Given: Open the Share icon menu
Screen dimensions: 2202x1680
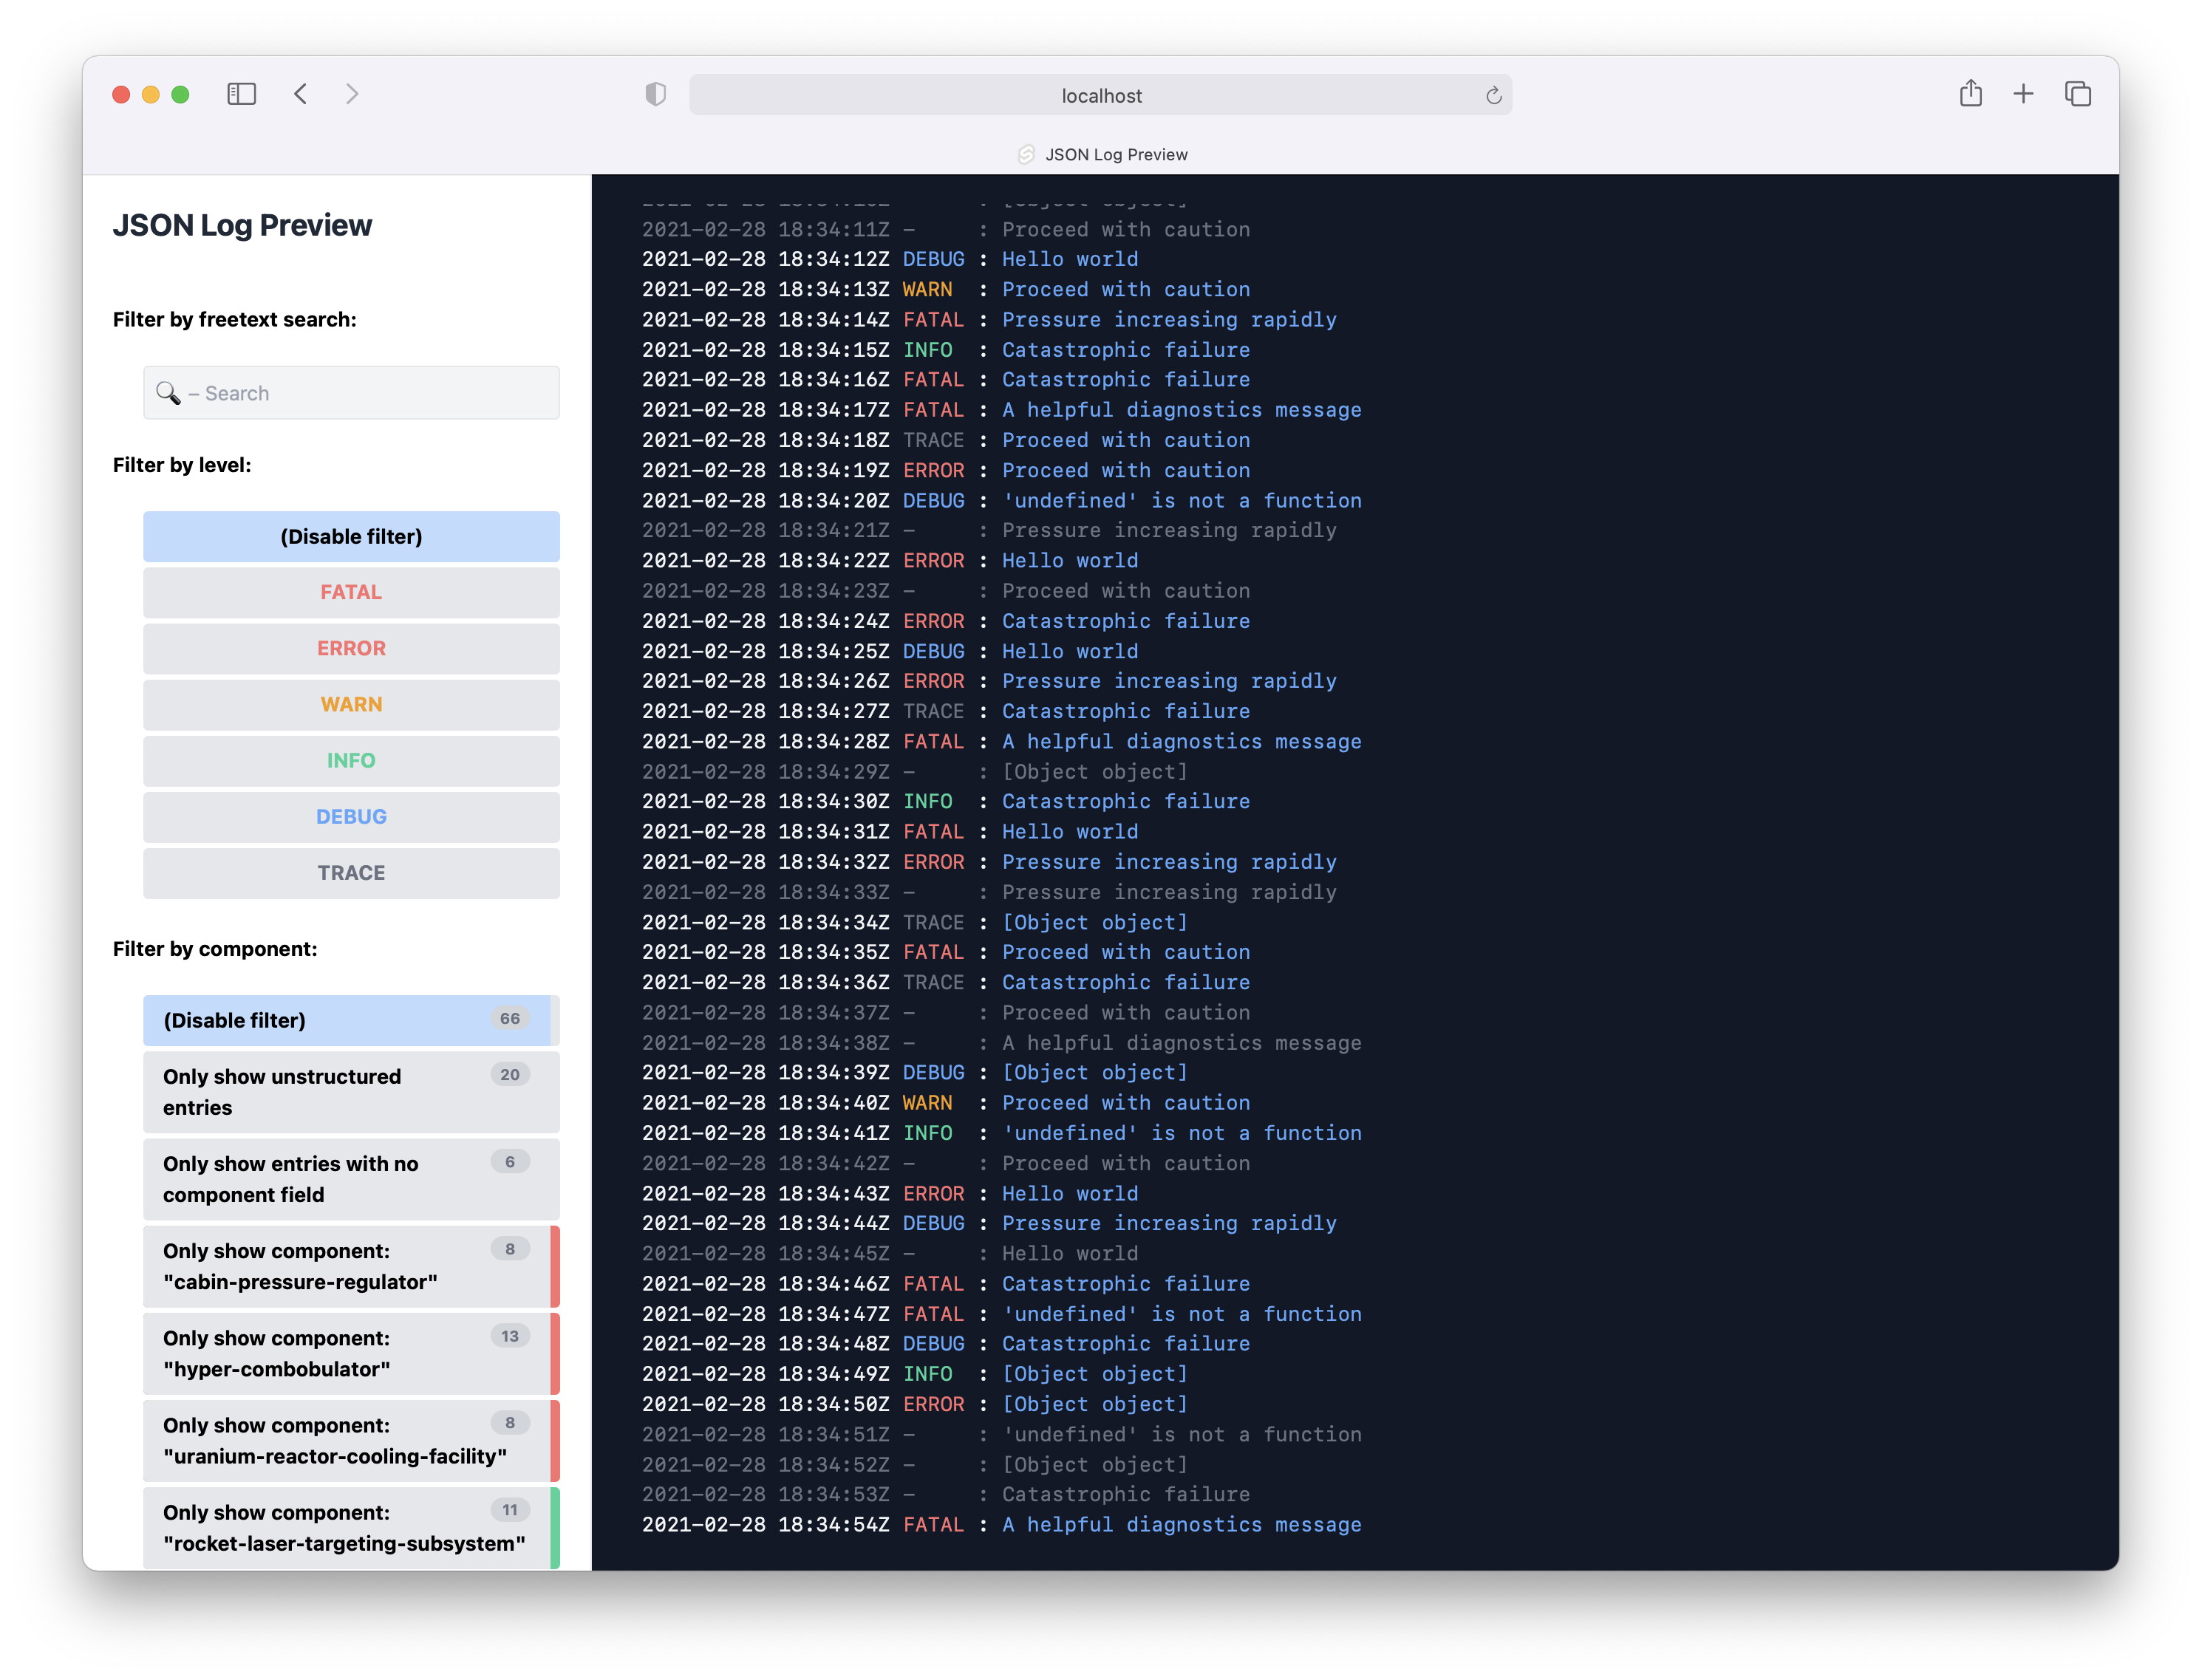Looking at the screenshot, I should pos(1970,94).
